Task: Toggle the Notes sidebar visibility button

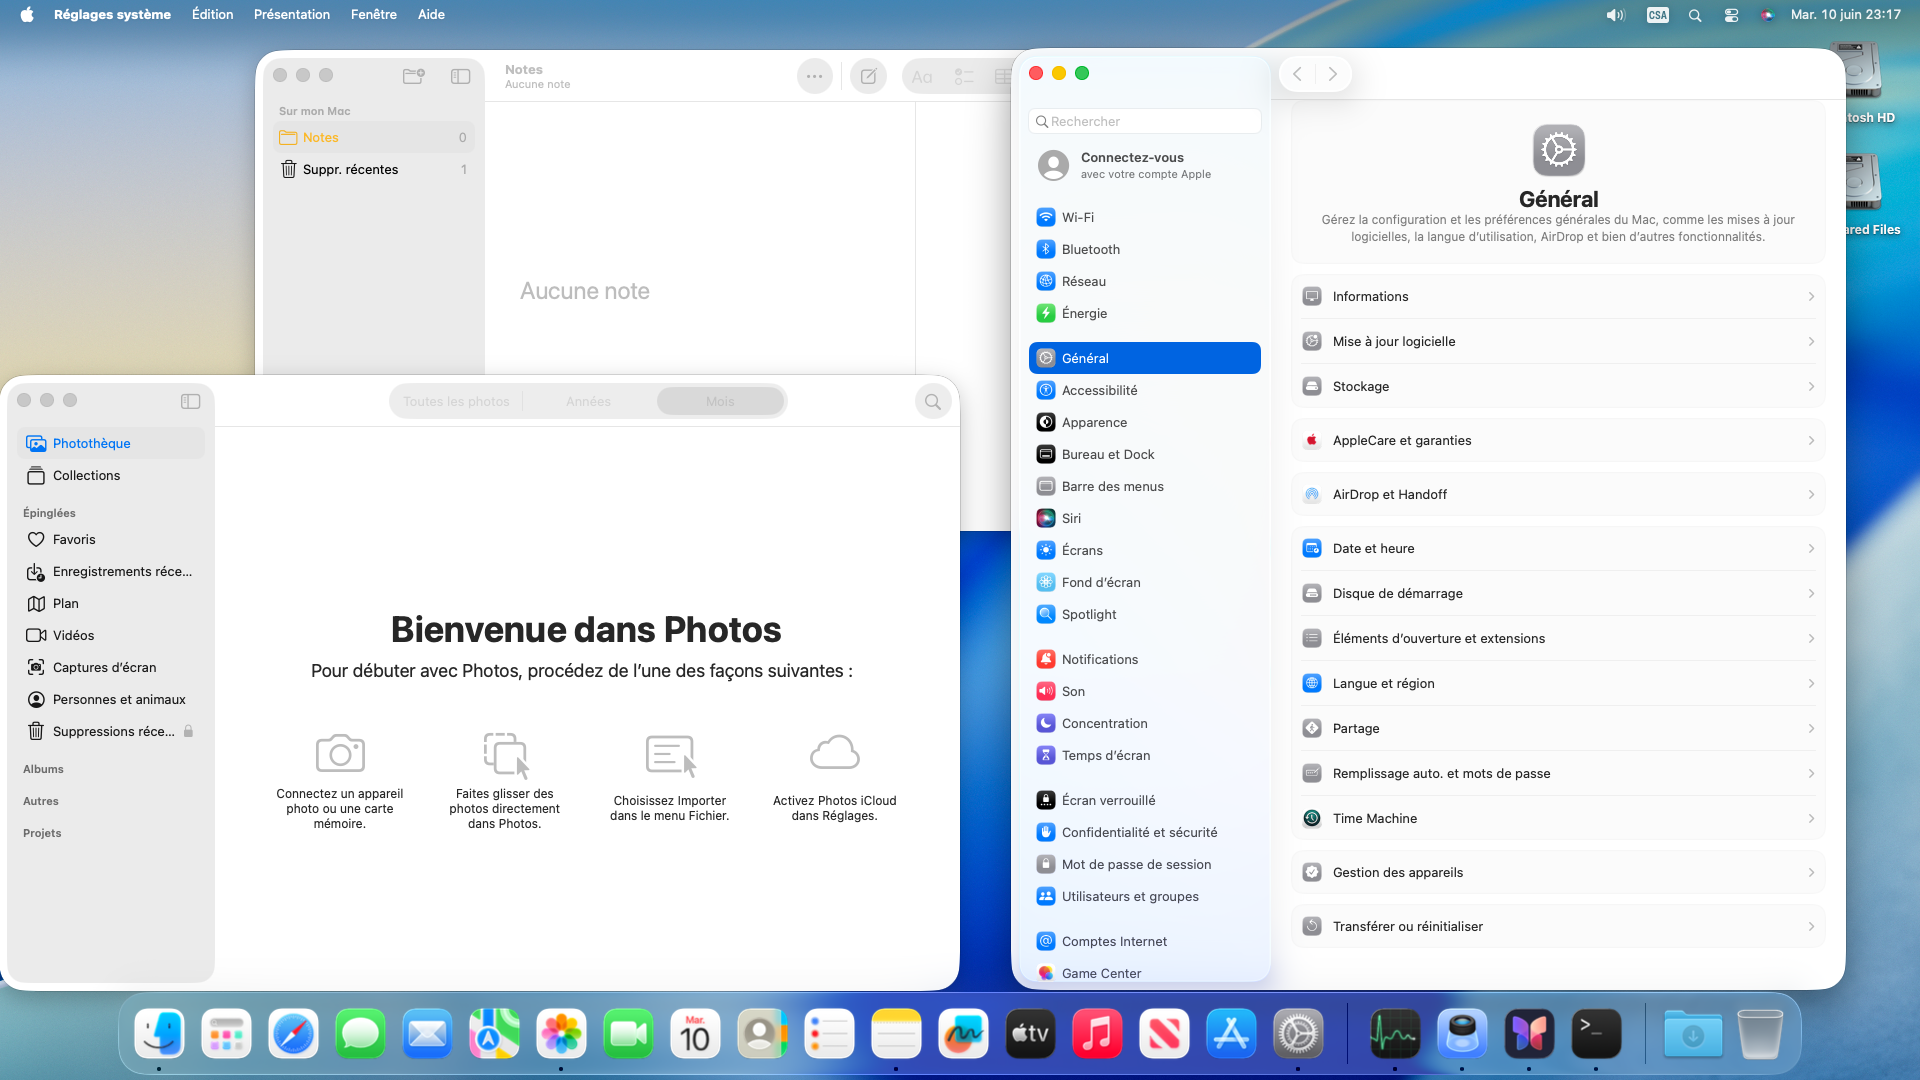Action: click(460, 76)
